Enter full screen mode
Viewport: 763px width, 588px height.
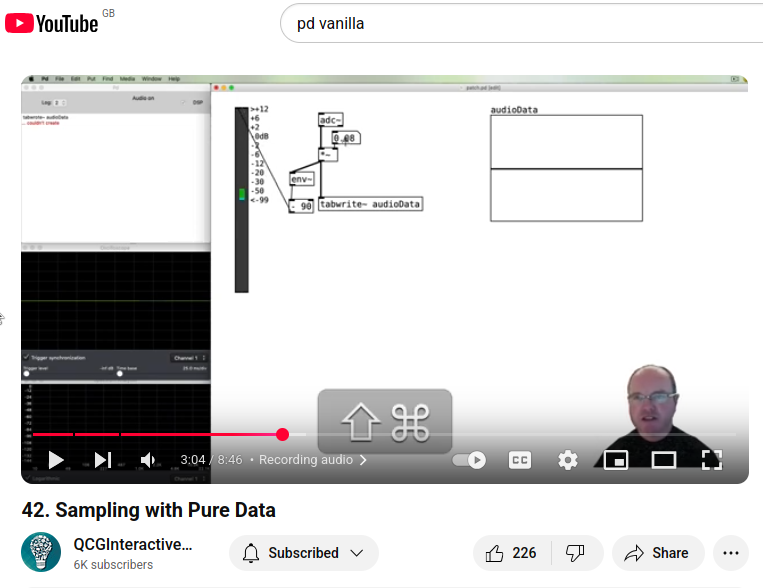(x=711, y=460)
